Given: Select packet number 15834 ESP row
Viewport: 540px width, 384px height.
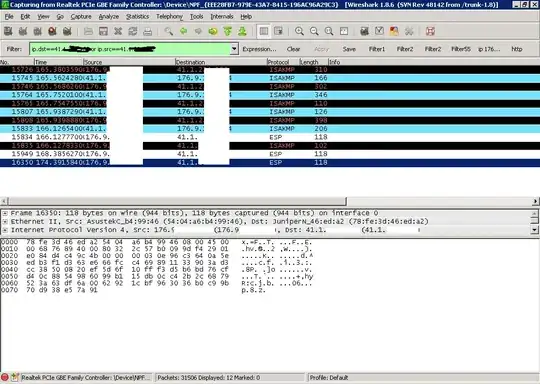Looking at the screenshot, I should pyautogui.click(x=270, y=137).
